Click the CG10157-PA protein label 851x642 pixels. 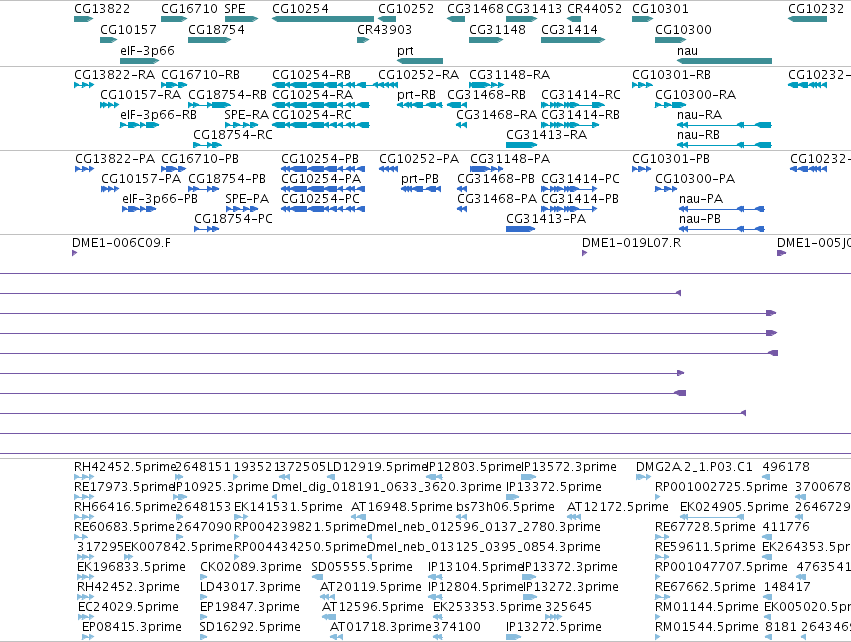tap(141, 179)
